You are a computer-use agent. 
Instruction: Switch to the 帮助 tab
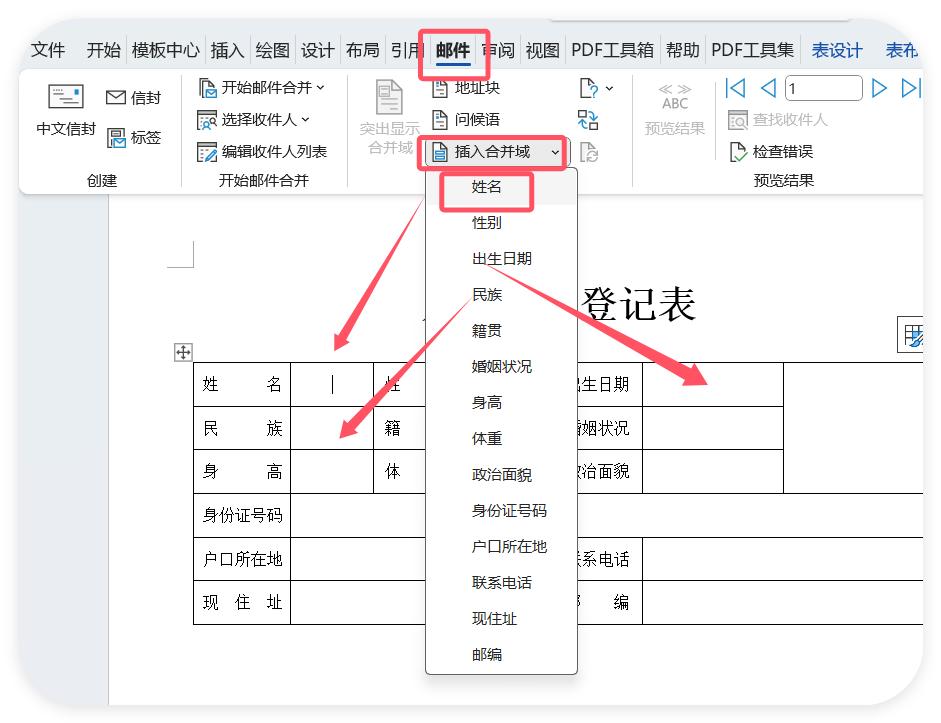pyautogui.click(x=683, y=50)
